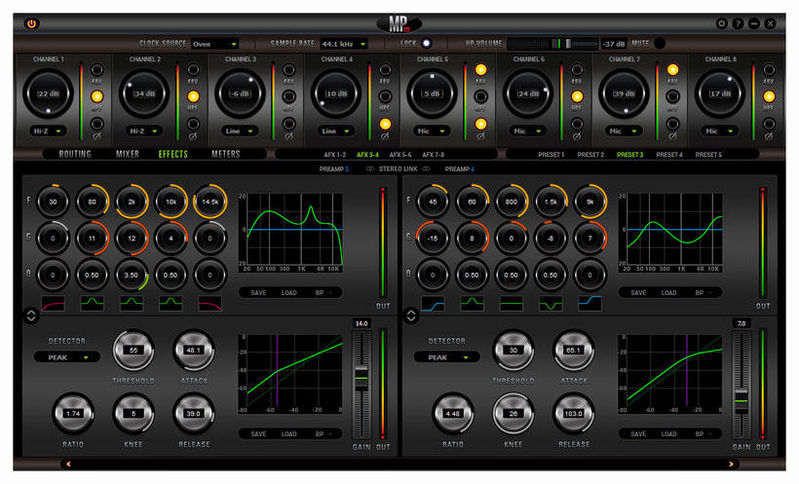
Task: Select the AFX 5-6 tab
Action: pos(400,154)
